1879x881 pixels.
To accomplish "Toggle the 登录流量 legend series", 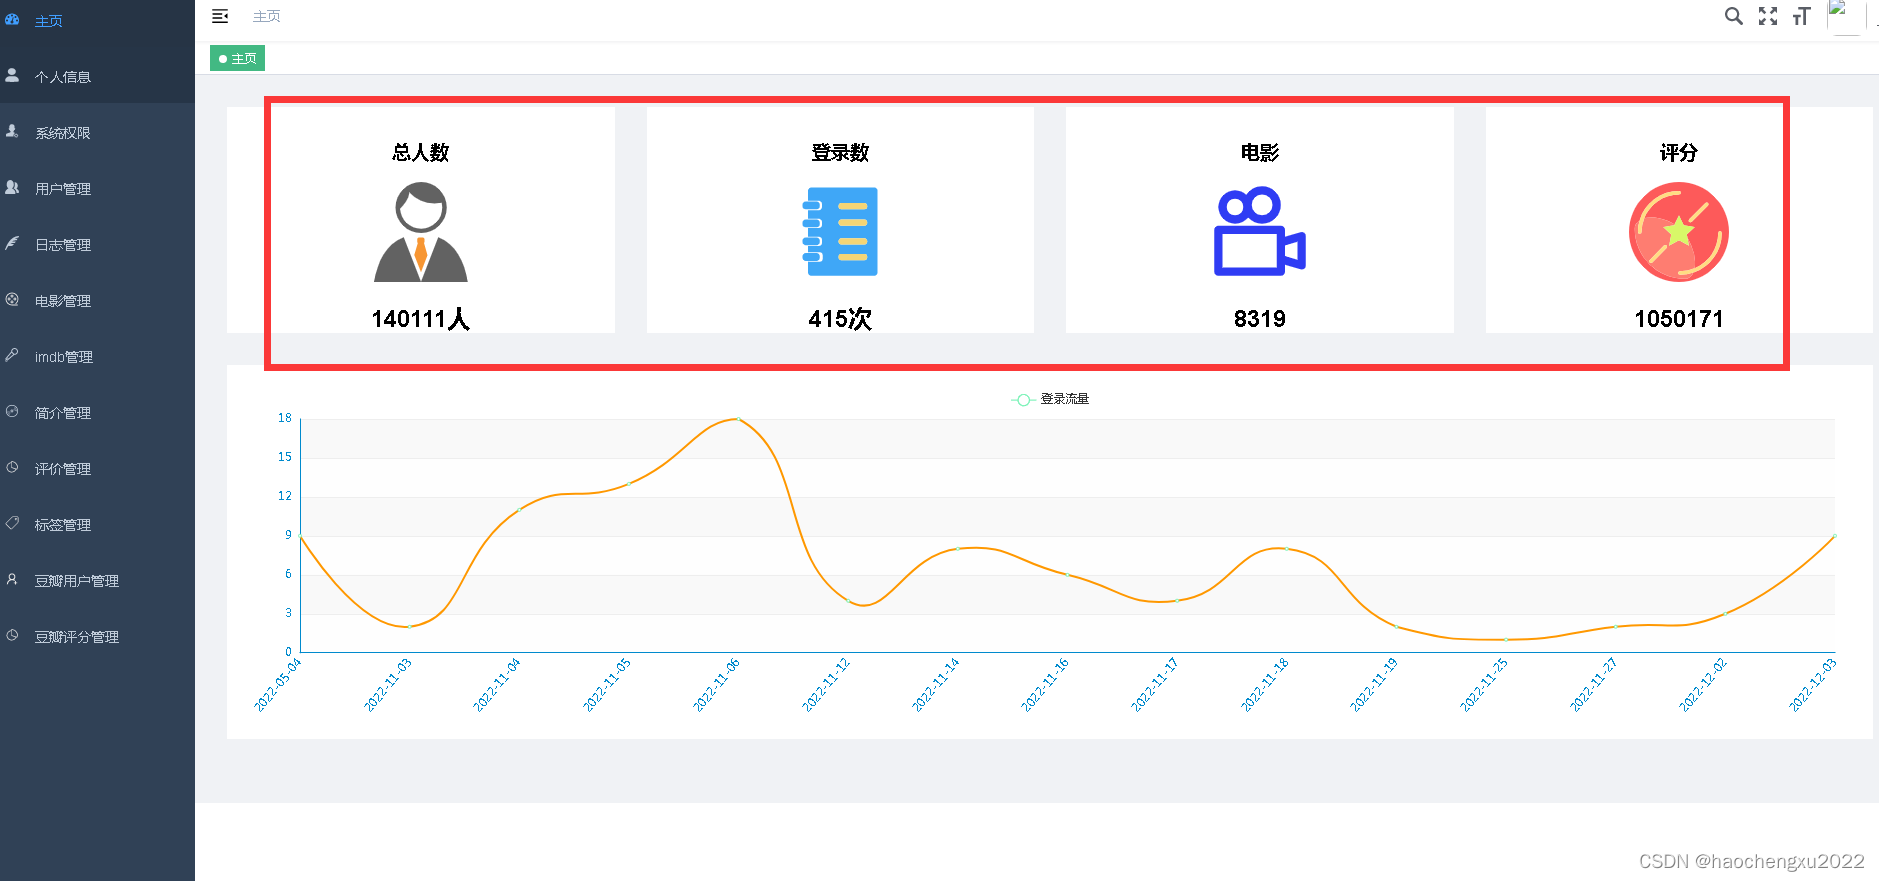I will 1050,399.
